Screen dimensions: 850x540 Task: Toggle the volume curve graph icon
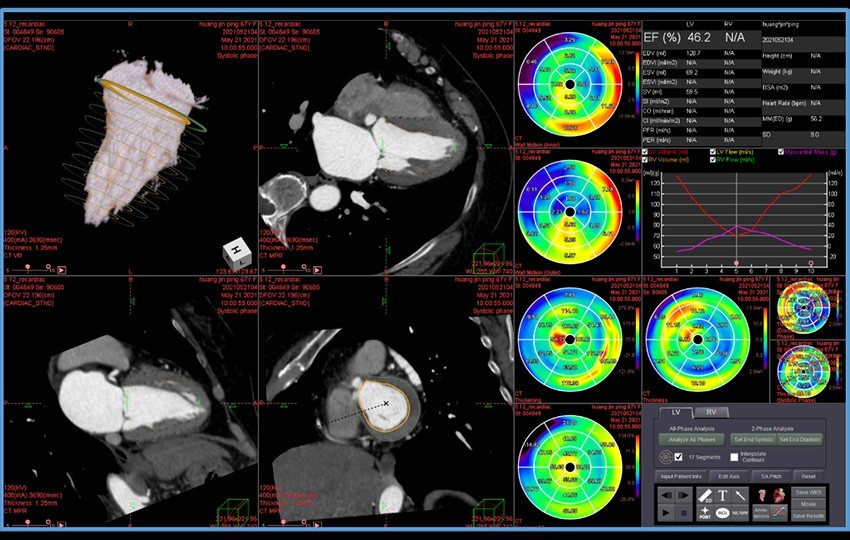[779, 513]
